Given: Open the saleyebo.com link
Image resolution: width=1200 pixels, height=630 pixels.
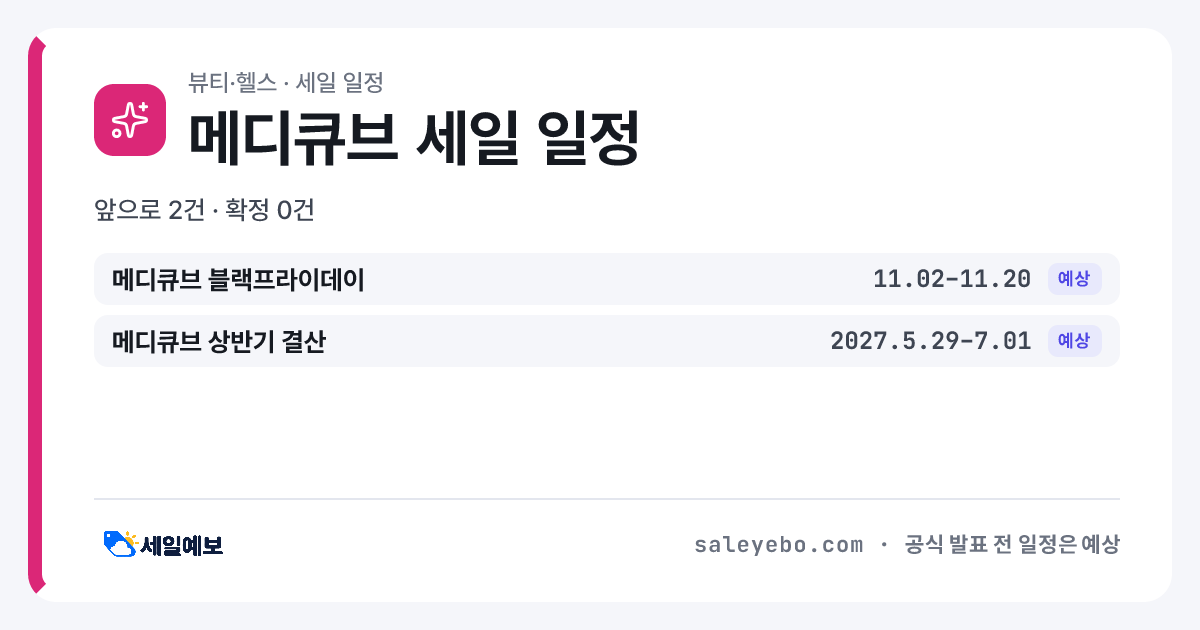Looking at the screenshot, I should [778, 545].
